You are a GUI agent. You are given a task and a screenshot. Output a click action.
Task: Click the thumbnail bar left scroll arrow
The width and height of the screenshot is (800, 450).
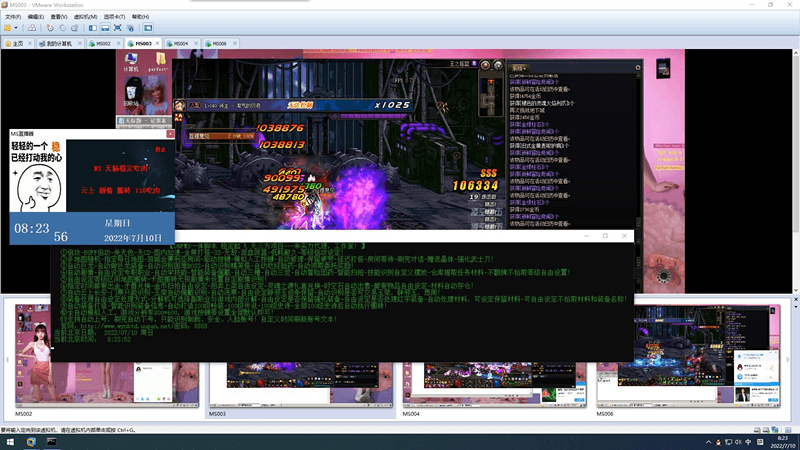coord(7,360)
